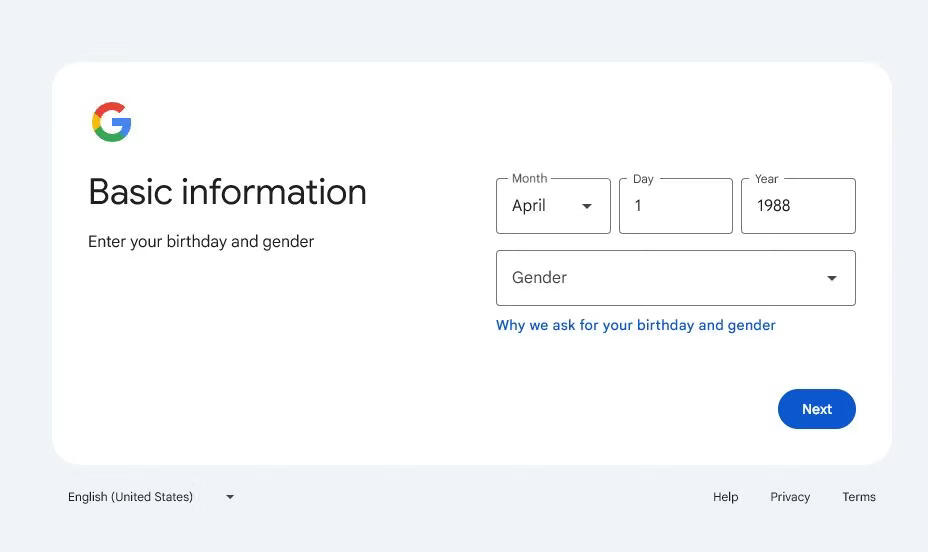Go to the Privacy link
Image resolution: width=928 pixels, height=552 pixels.
(790, 497)
